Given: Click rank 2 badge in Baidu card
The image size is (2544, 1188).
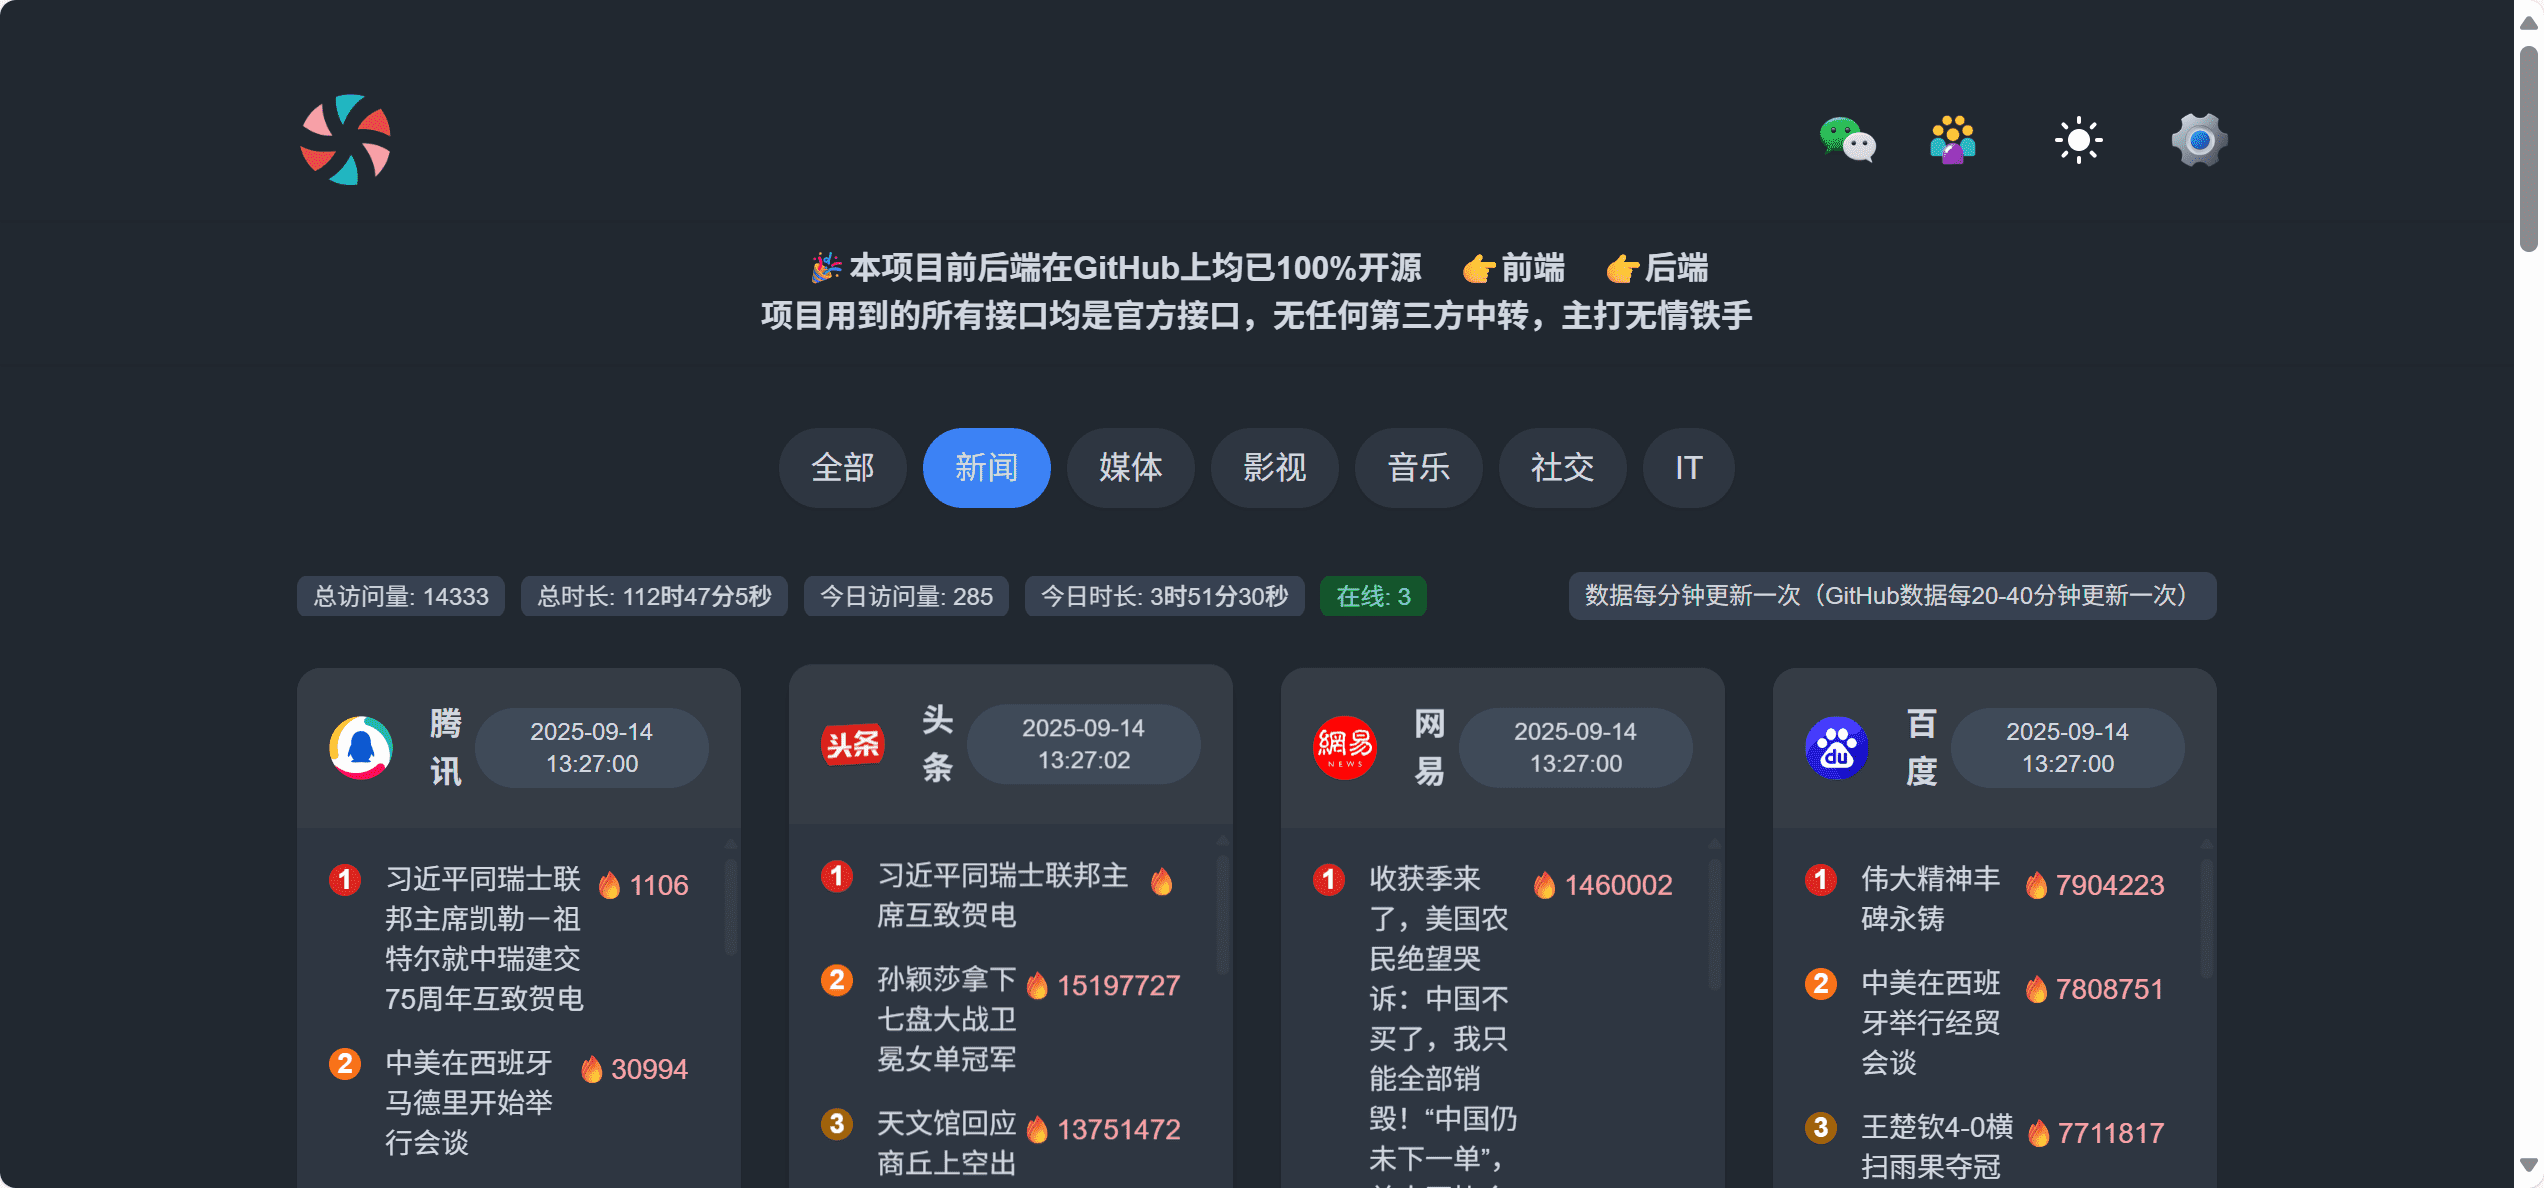Looking at the screenshot, I should click(1821, 983).
